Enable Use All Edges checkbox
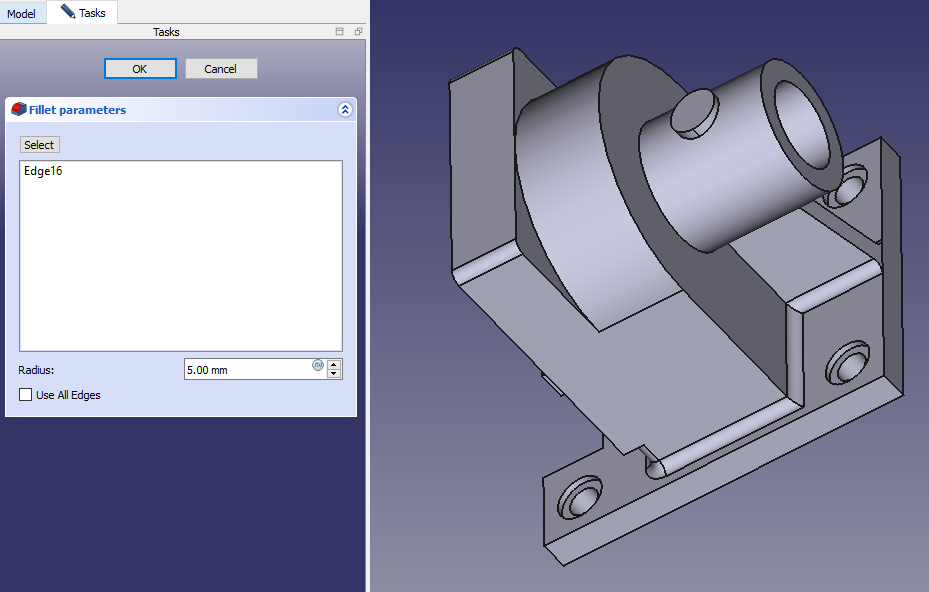This screenshot has height=592, width=929. coord(26,395)
